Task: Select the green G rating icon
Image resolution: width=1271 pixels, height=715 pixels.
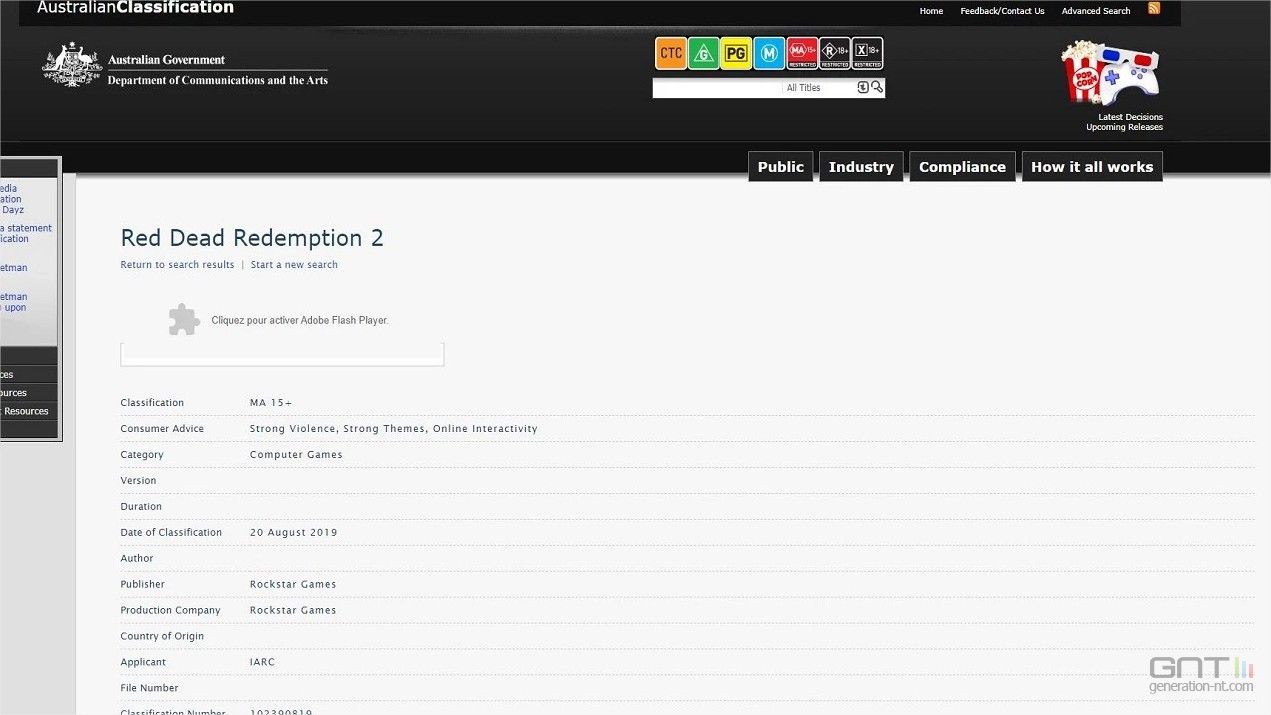Action: coord(704,53)
